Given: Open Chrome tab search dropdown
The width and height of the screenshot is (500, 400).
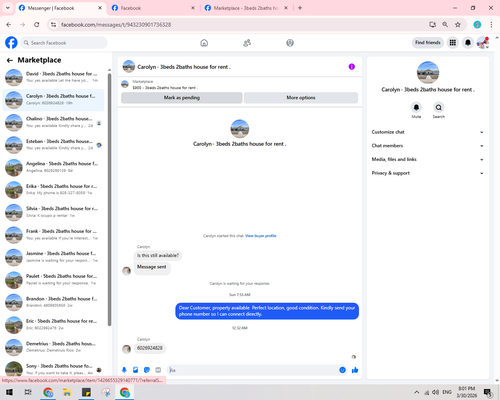Looking at the screenshot, I should click(x=8, y=8).
